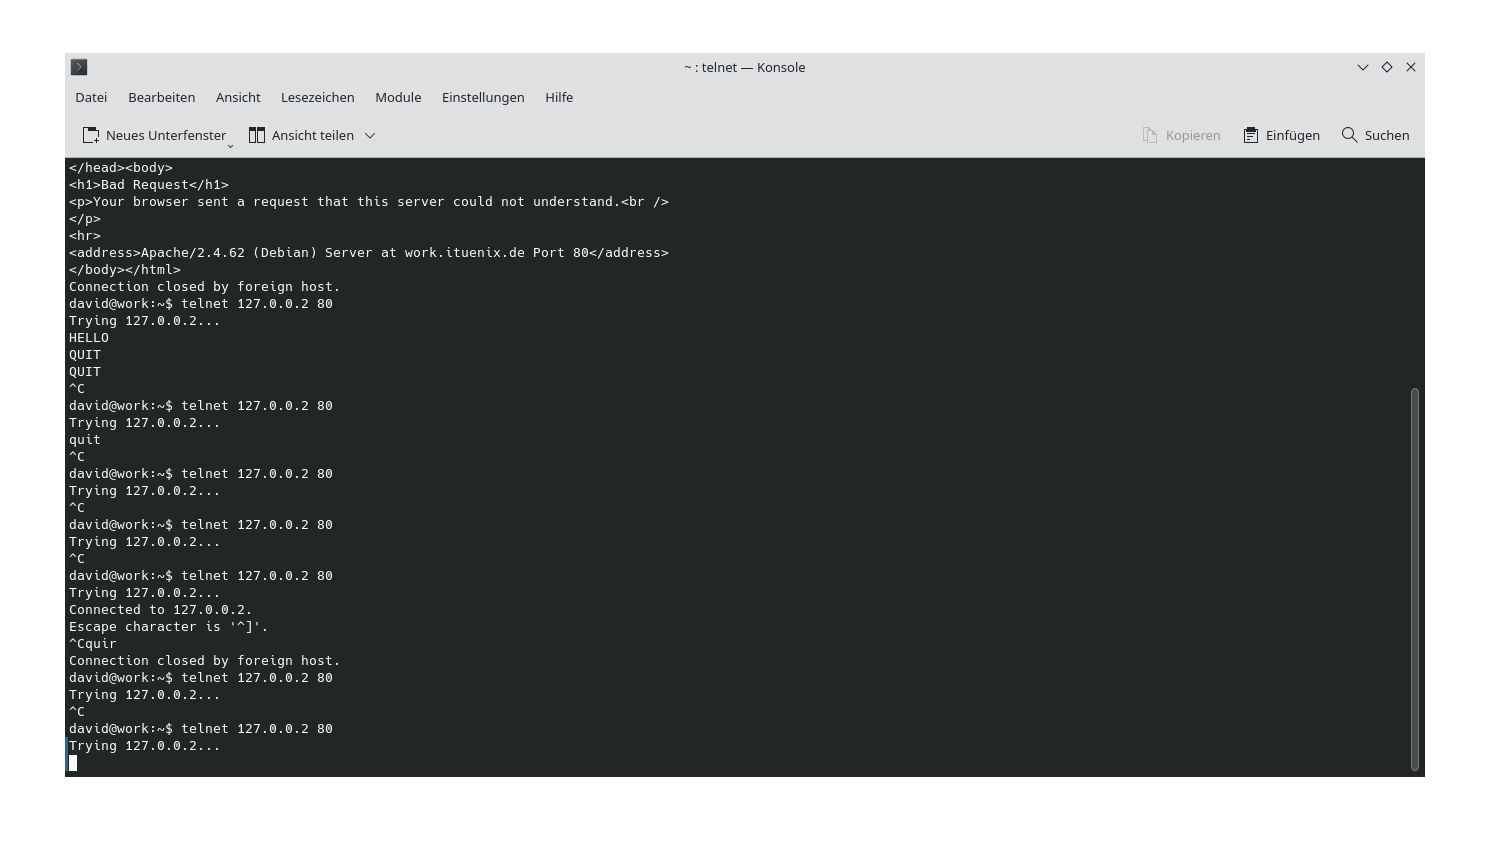Open the Lesezeichen menu
The height and width of the screenshot is (854, 1490).
point(317,97)
